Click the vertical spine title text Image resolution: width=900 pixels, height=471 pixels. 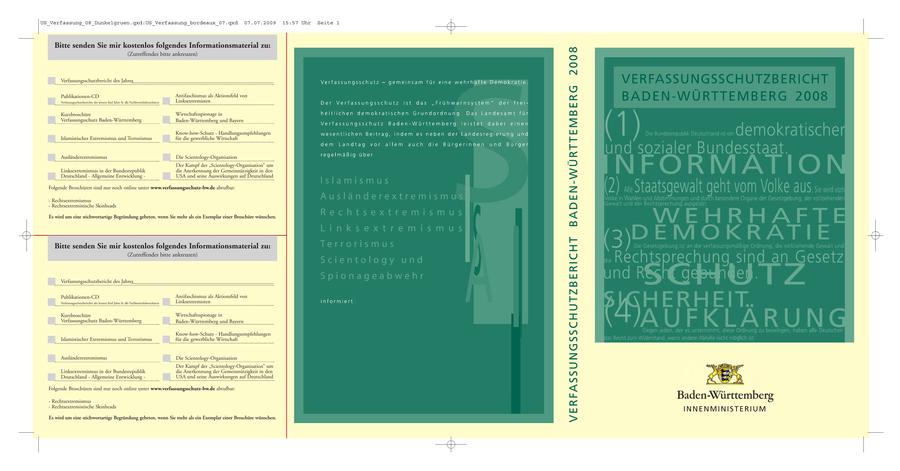point(572,234)
